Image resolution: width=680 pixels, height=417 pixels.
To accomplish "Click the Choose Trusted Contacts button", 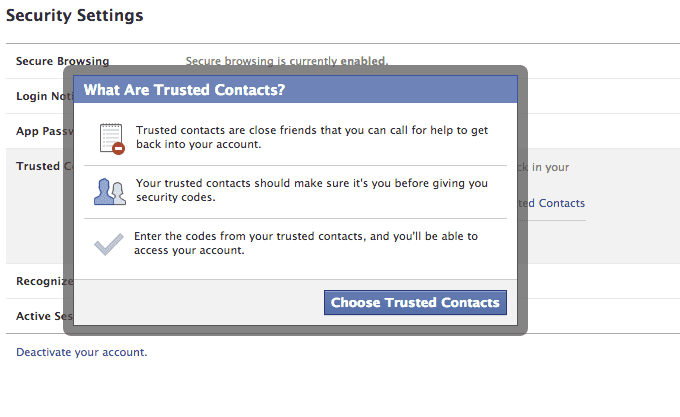I will coord(415,302).
